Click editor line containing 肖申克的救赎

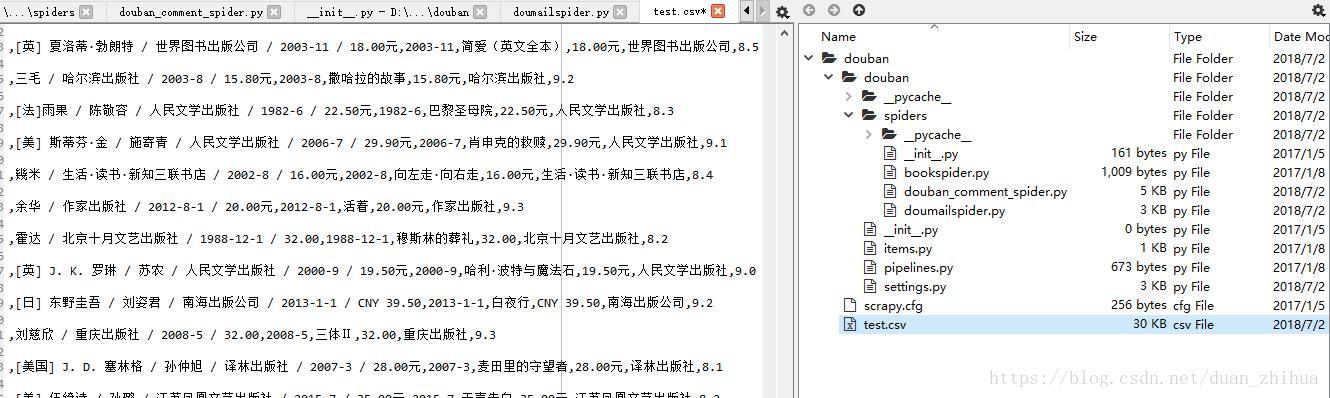(367, 142)
